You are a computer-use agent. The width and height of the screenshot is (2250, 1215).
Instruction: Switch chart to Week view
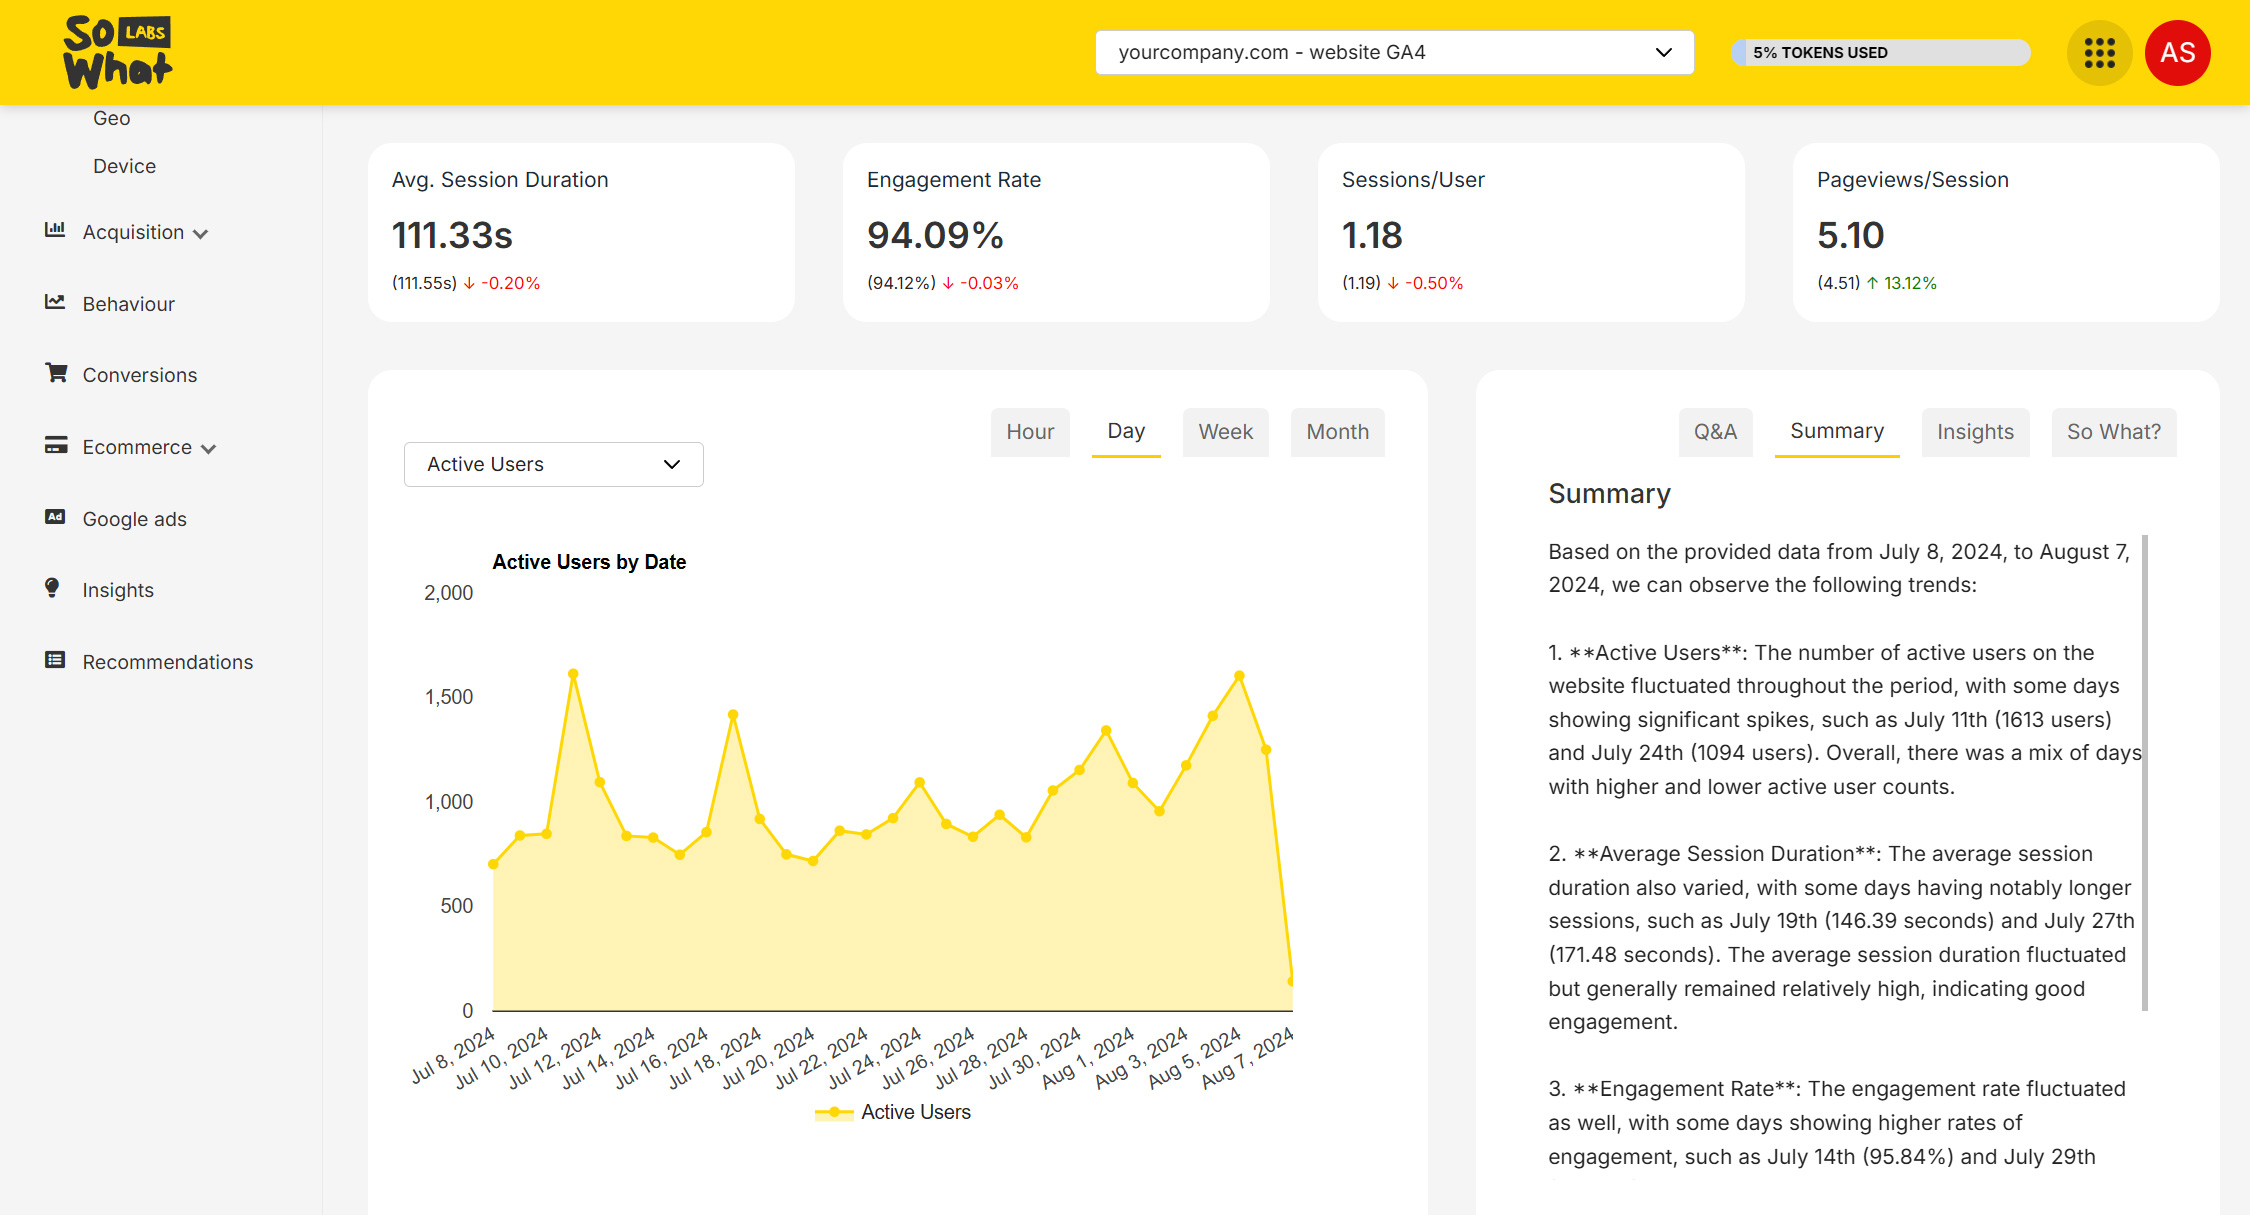click(1225, 432)
